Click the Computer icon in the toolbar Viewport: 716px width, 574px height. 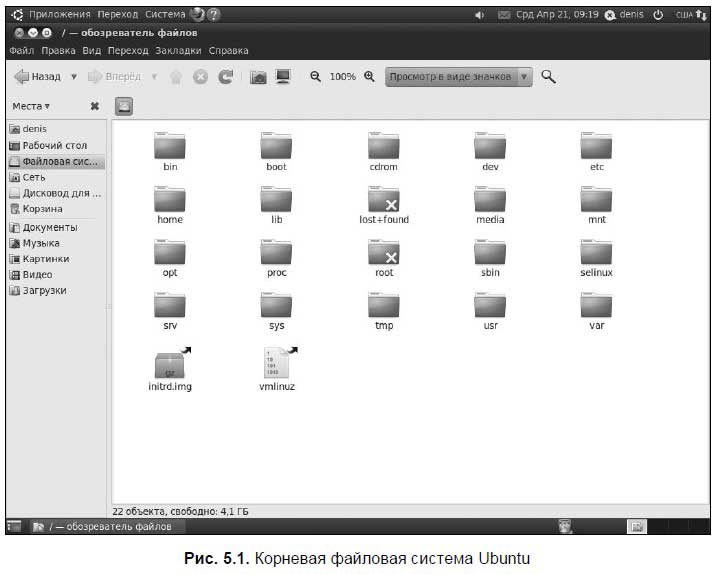pyautogui.click(x=283, y=77)
